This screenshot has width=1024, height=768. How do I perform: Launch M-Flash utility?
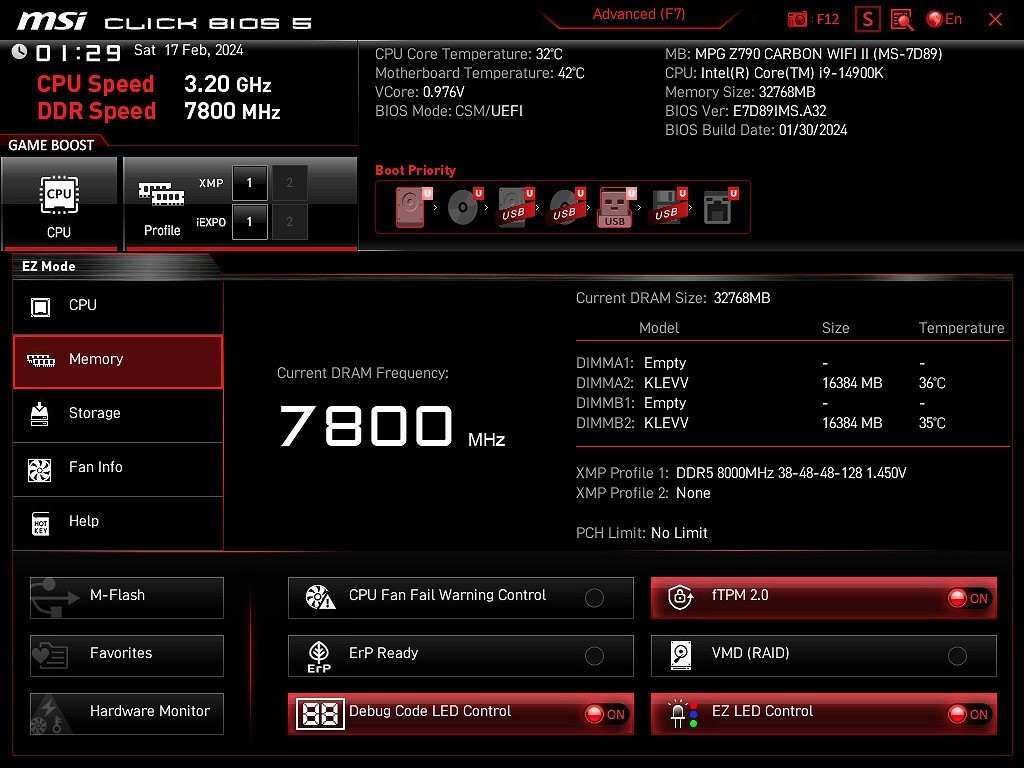(x=127, y=598)
